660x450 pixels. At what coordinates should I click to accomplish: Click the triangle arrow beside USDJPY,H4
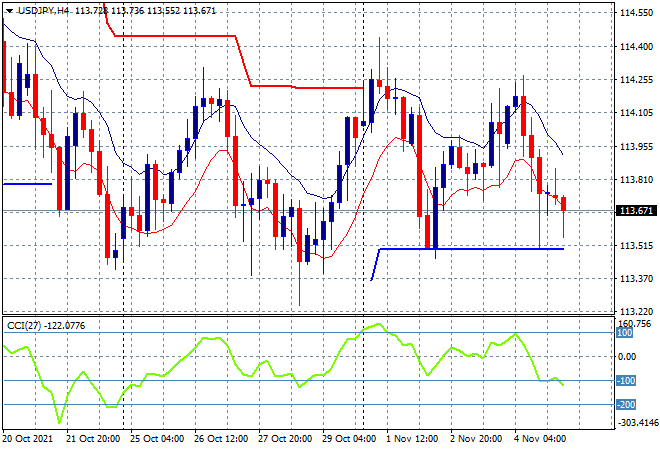[x=10, y=11]
